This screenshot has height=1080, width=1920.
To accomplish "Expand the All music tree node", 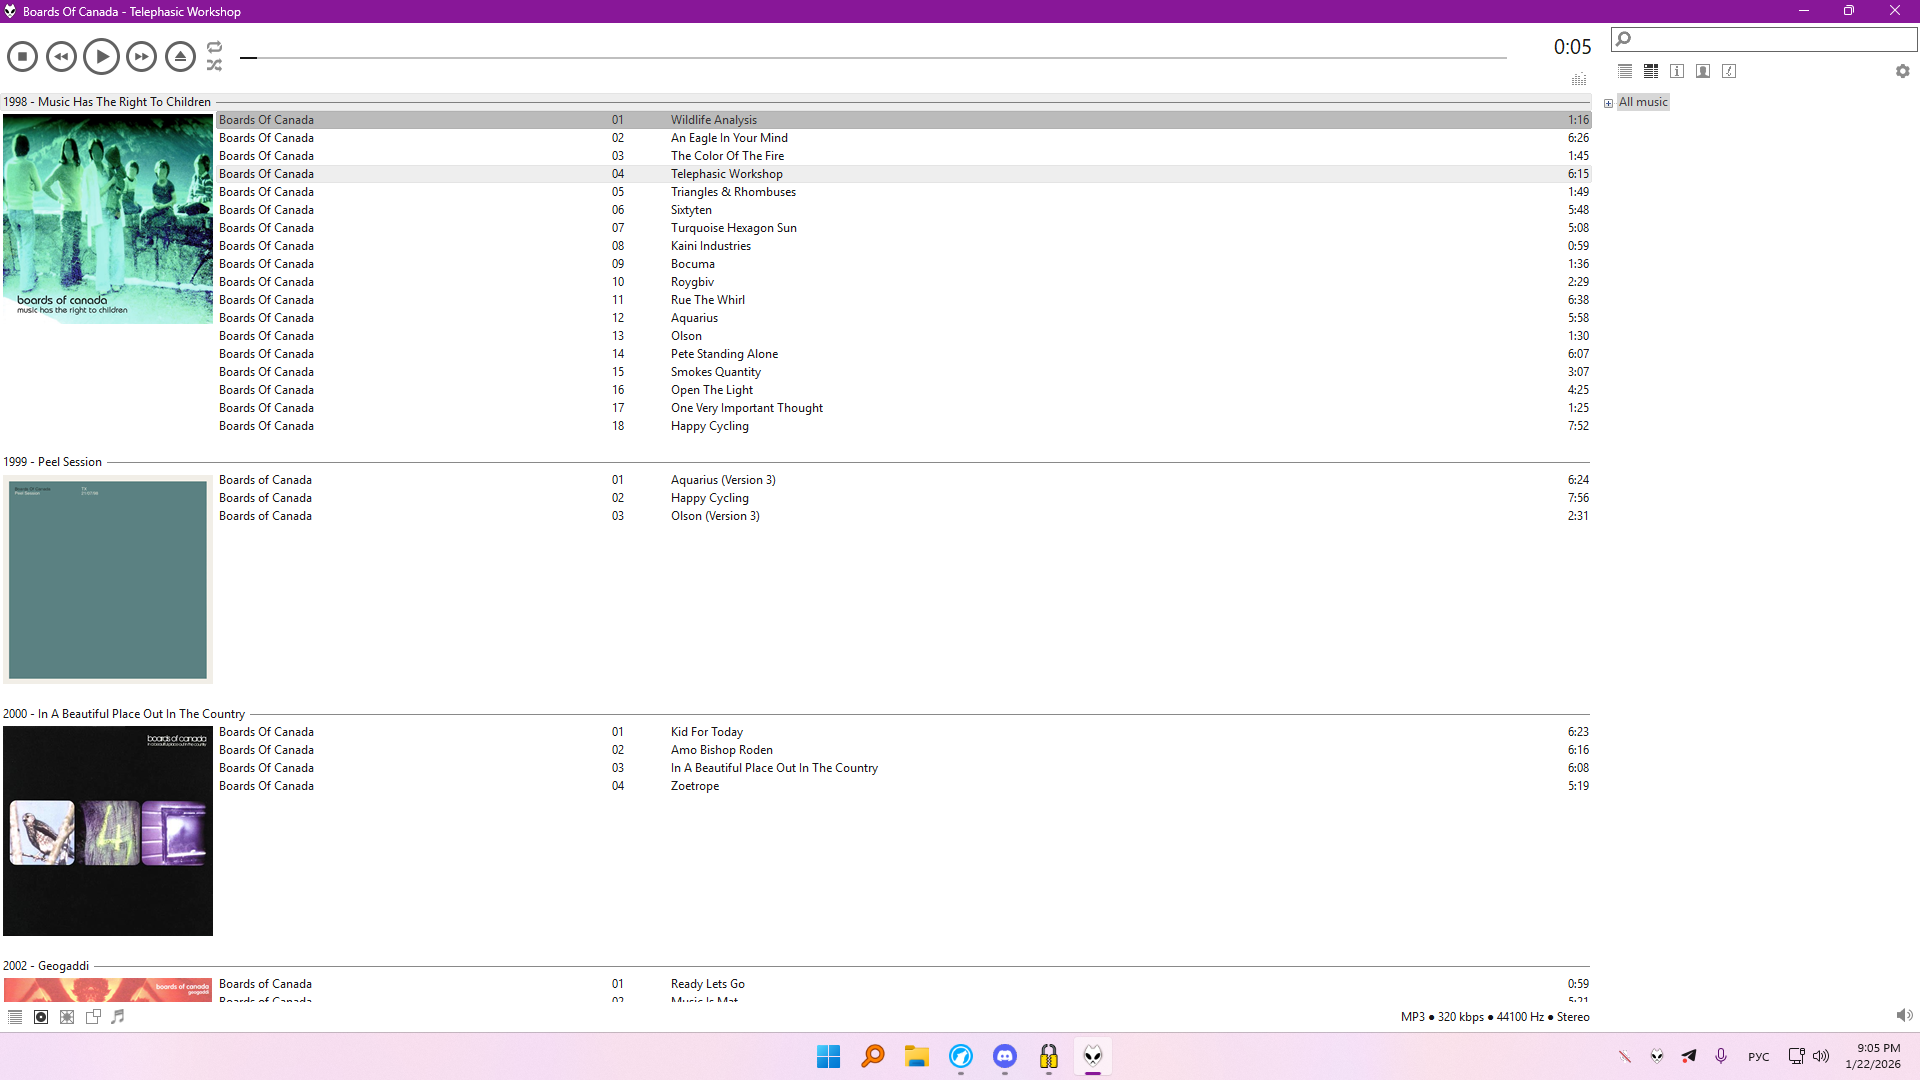I will pos(1608,103).
